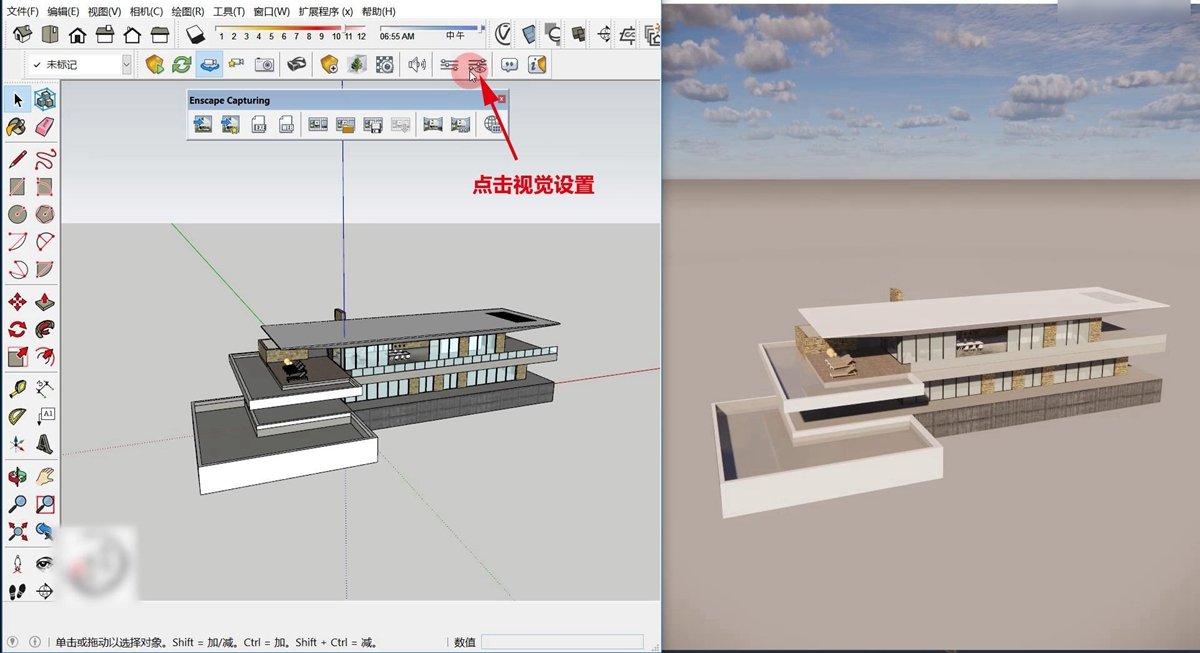Toggle Enscape synchronize views icon
The image size is (1200, 653).
tap(209, 65)
